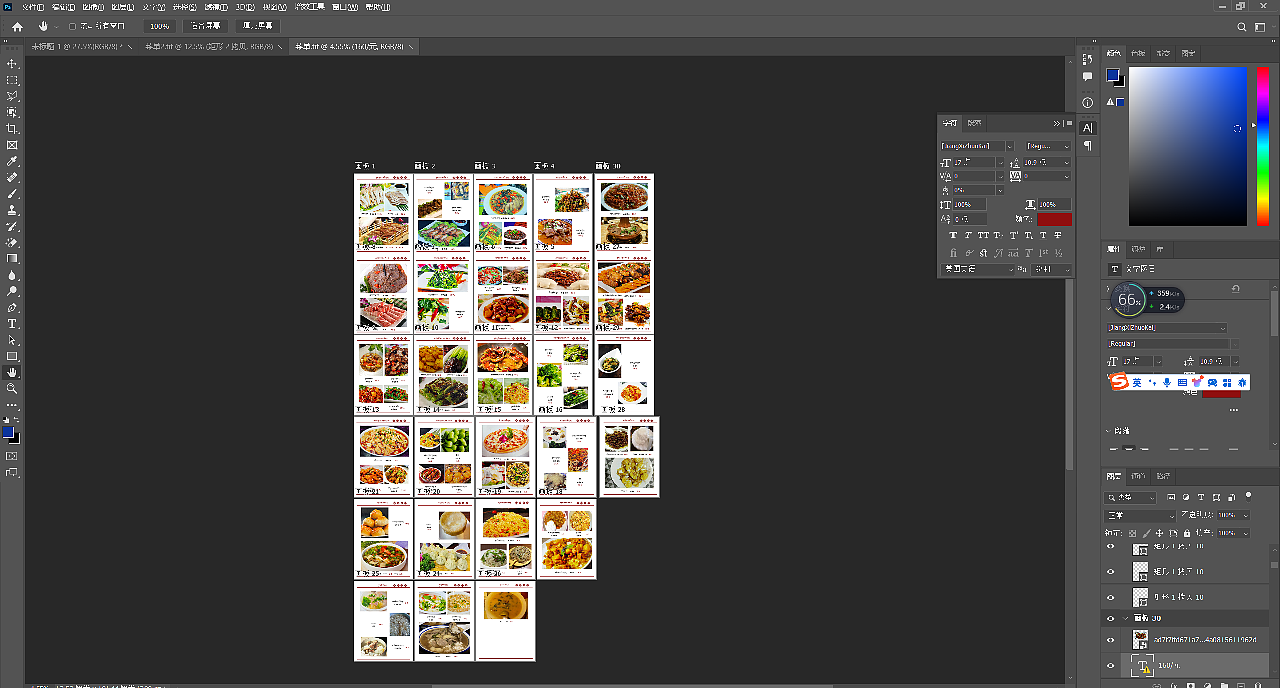This screenshot has width=1280, height=688.
Task: Select the Horizontal Type tool in toolbar
Action: 12,324
